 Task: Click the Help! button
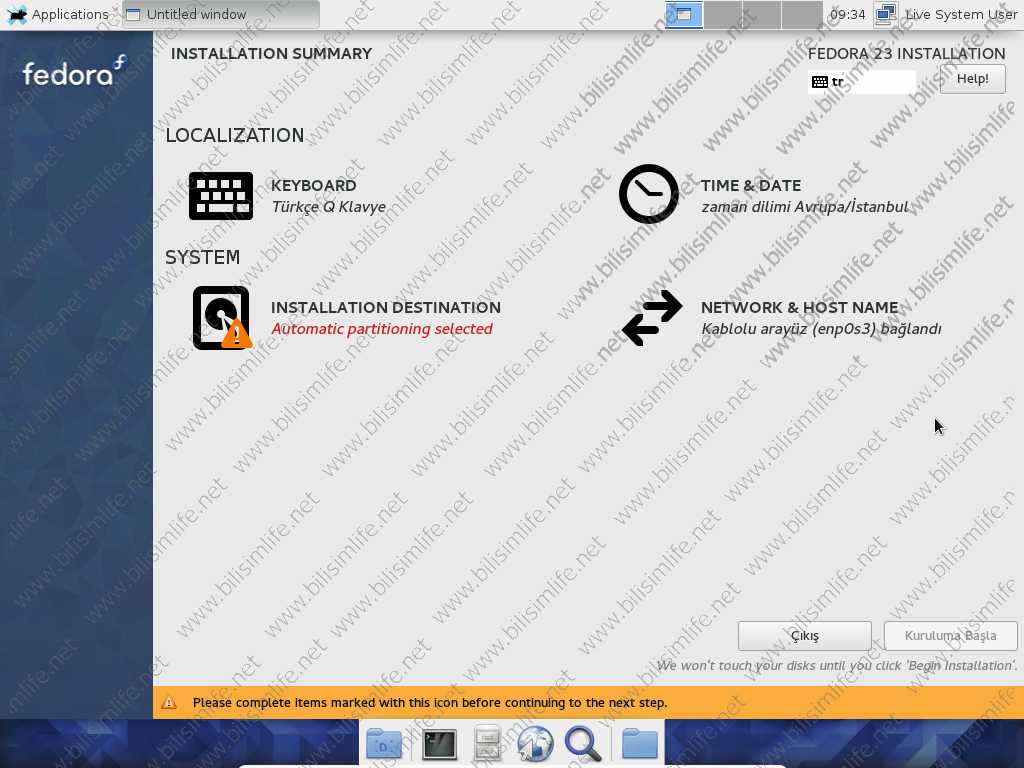click(x=972, y=79)
